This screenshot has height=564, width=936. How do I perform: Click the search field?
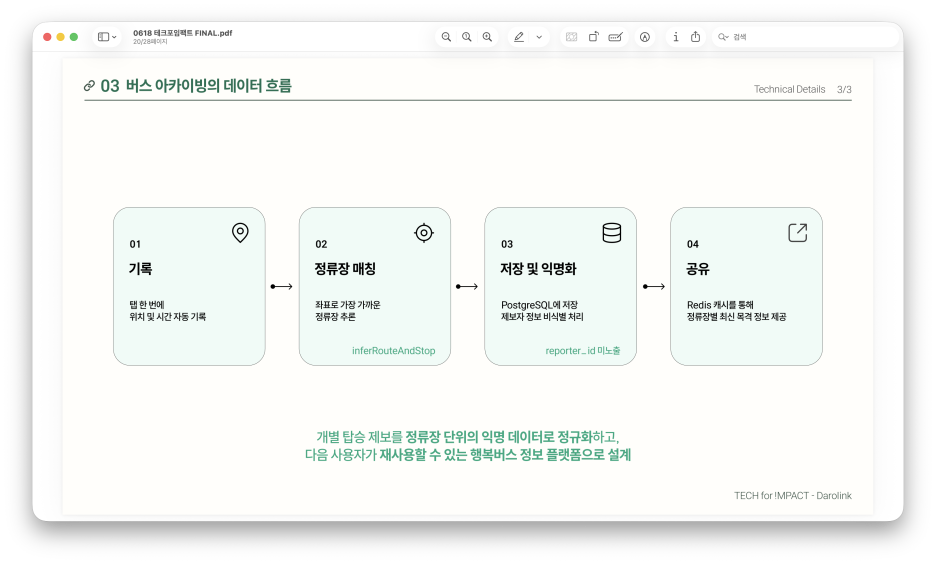[806, 37]
